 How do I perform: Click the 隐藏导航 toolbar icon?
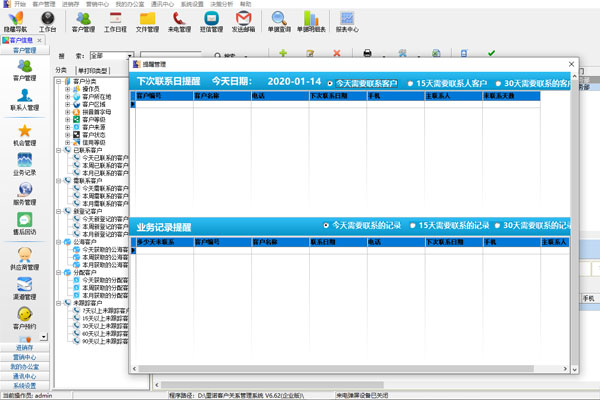(x=15, y=22)
